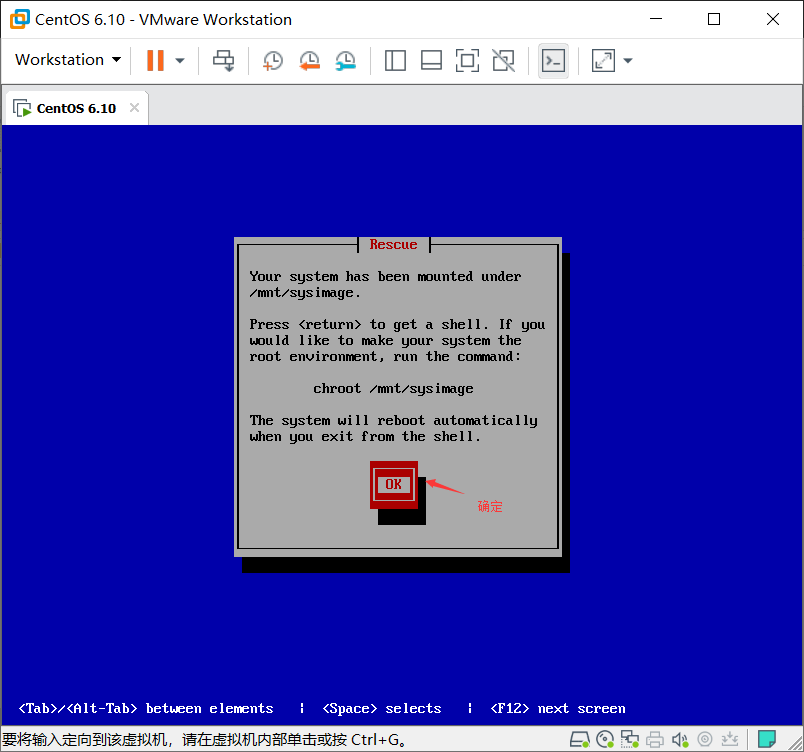
Task: Click '<Space> selects' hint text
Action: (381, 708)
